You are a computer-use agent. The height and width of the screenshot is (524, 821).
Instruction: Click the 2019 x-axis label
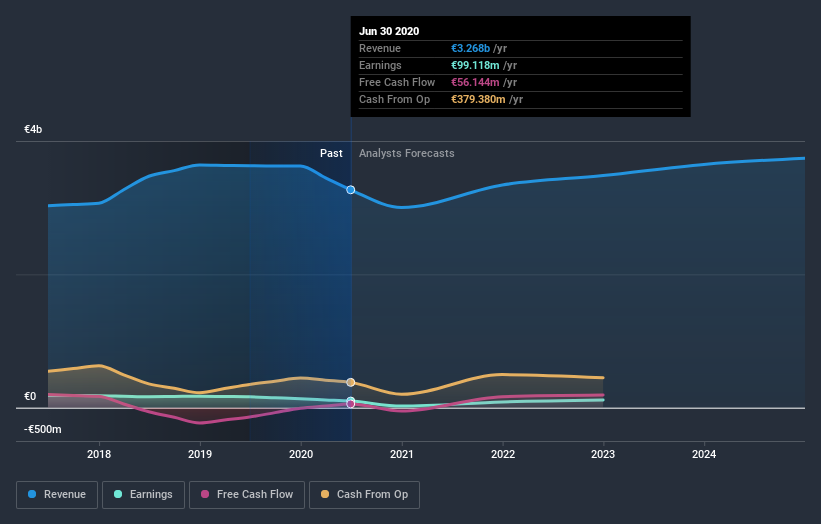click(x=200, y=454)
